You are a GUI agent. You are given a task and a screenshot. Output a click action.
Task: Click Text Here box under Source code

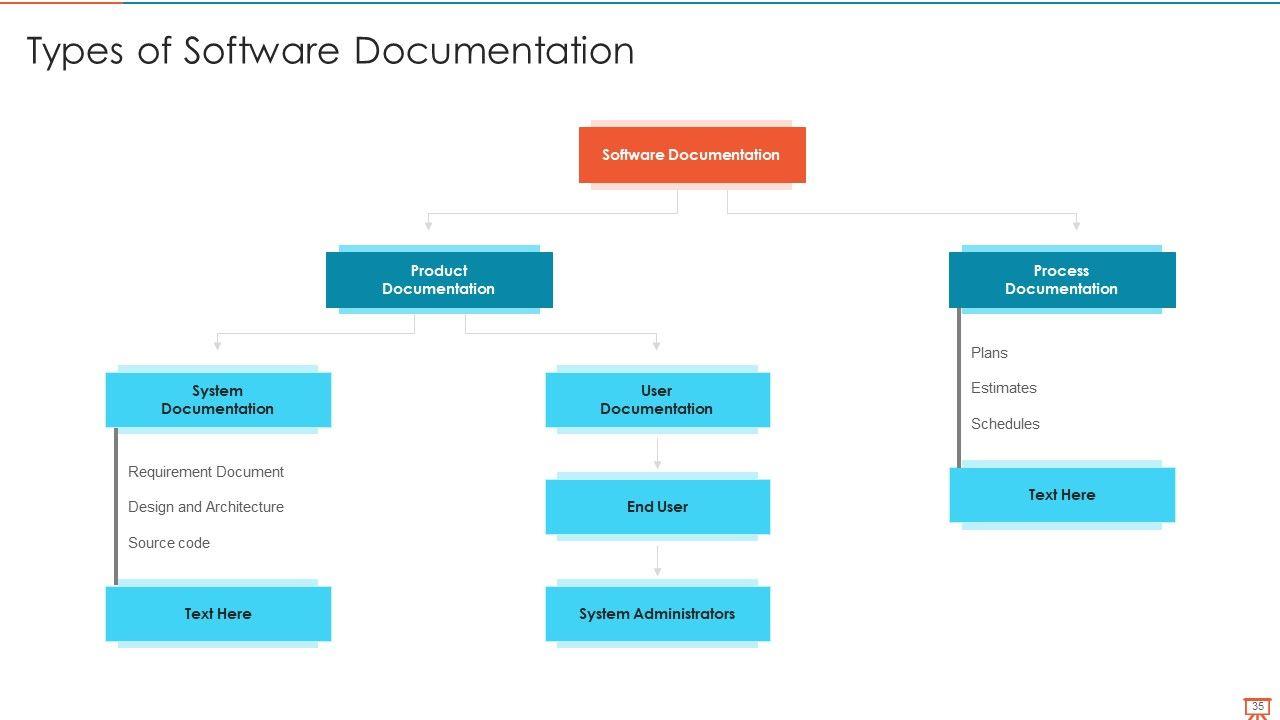(x=217, y=614)
